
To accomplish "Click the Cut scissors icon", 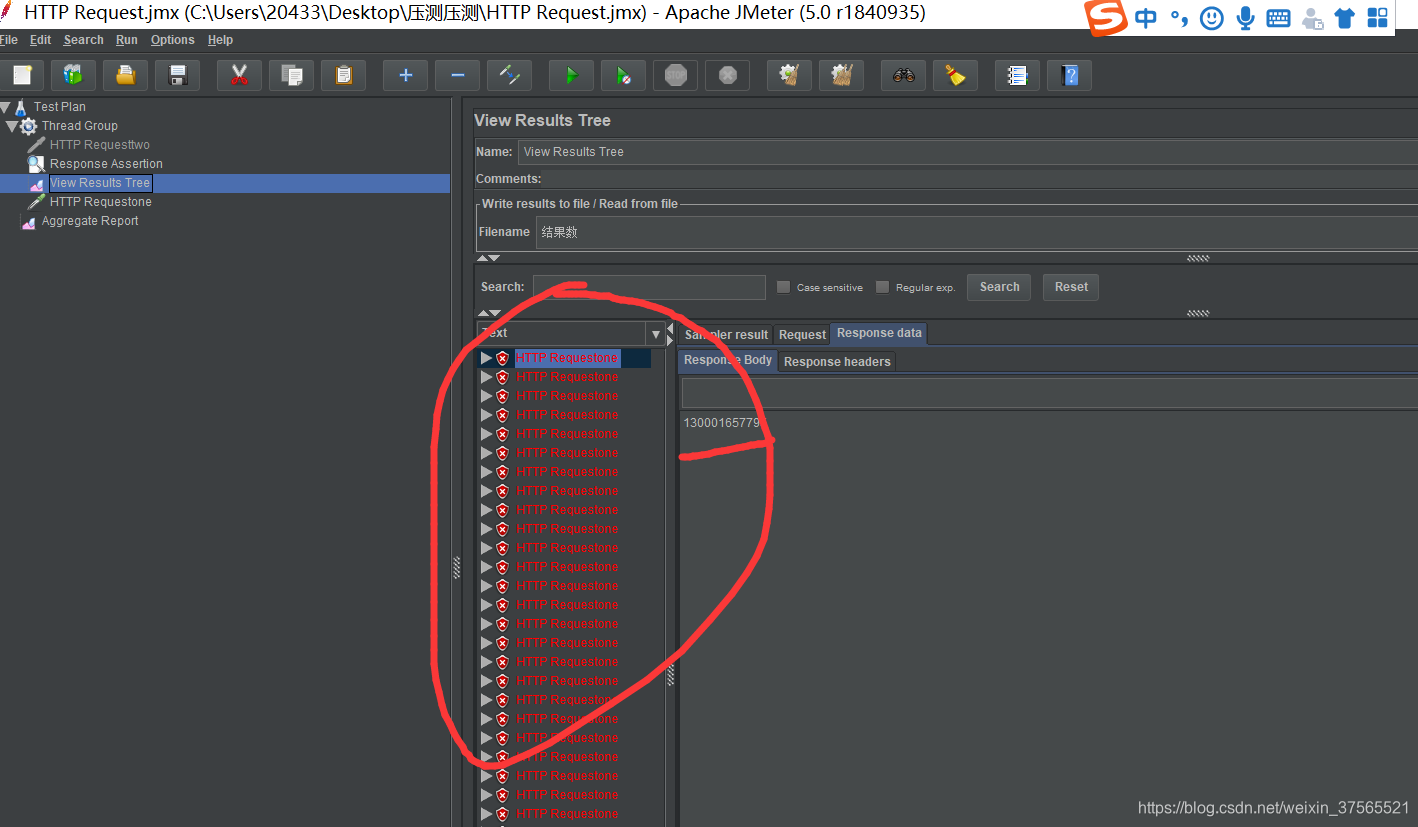I will coord(239,75).
